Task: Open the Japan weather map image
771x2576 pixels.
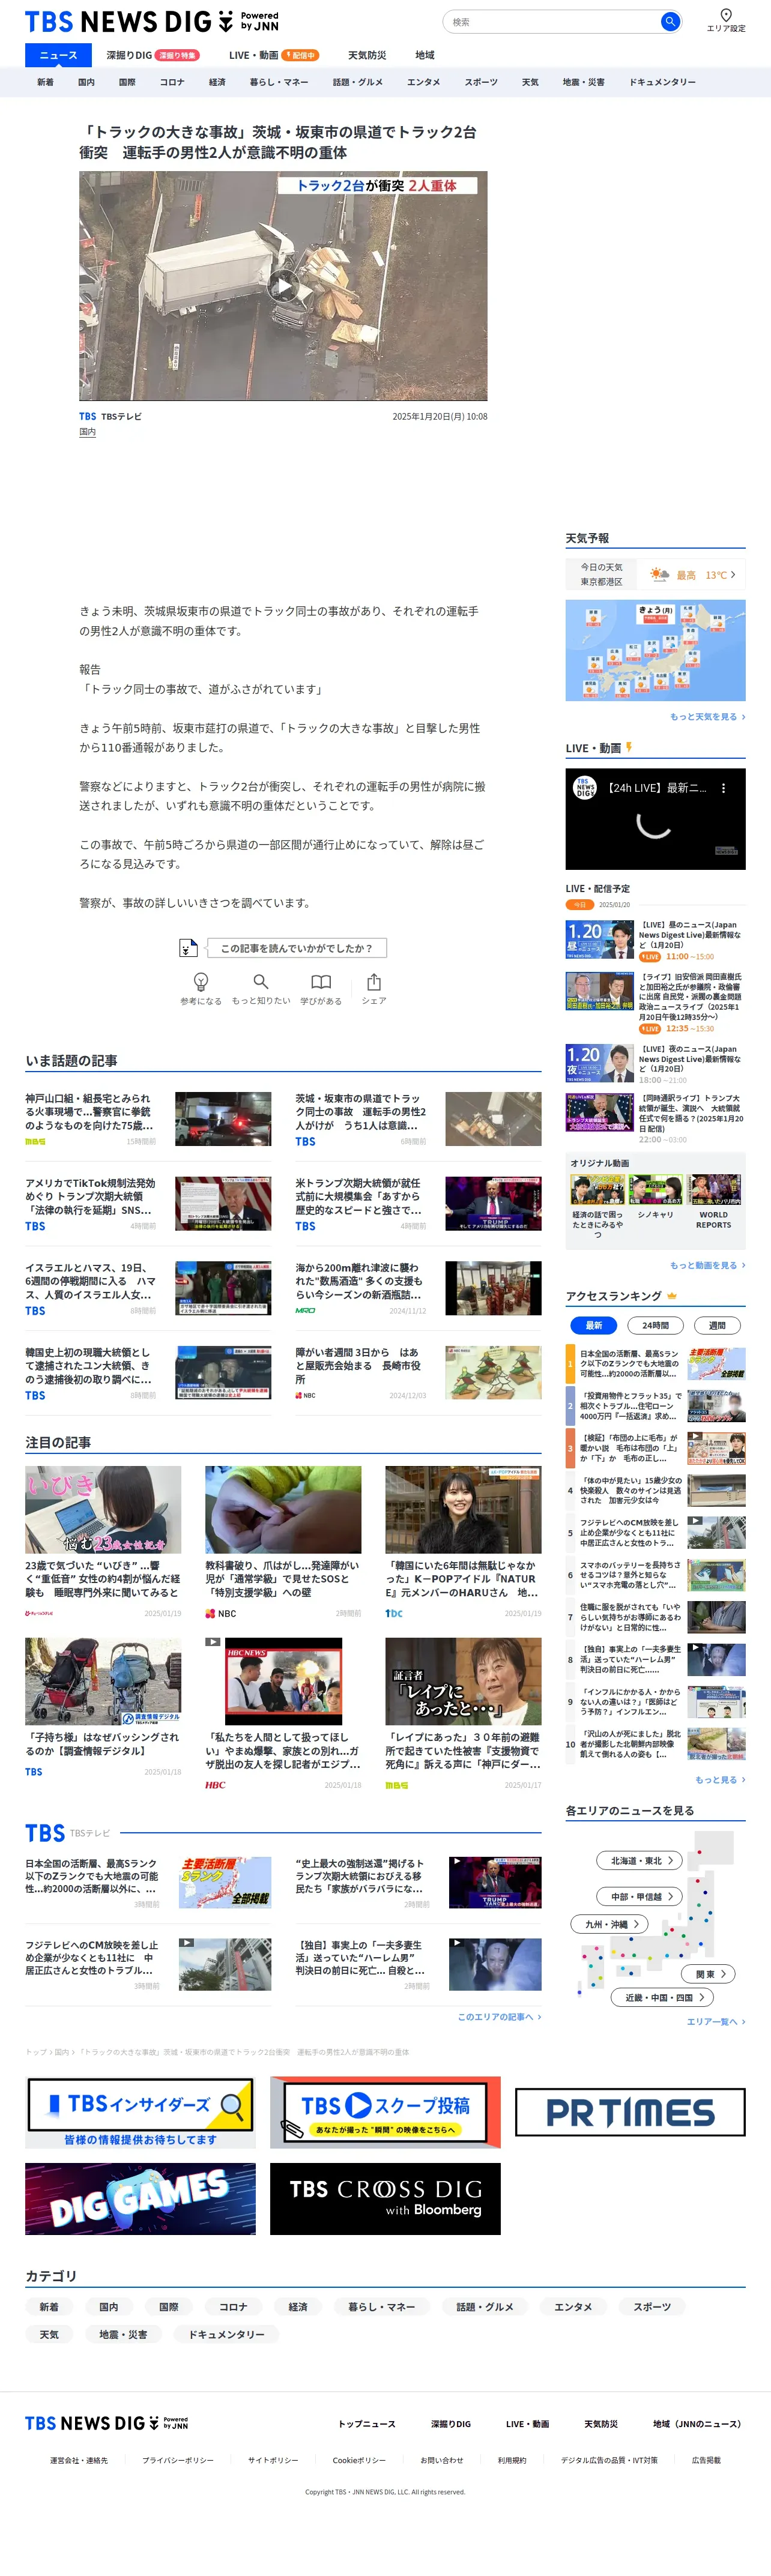Action: coord(655,650)
